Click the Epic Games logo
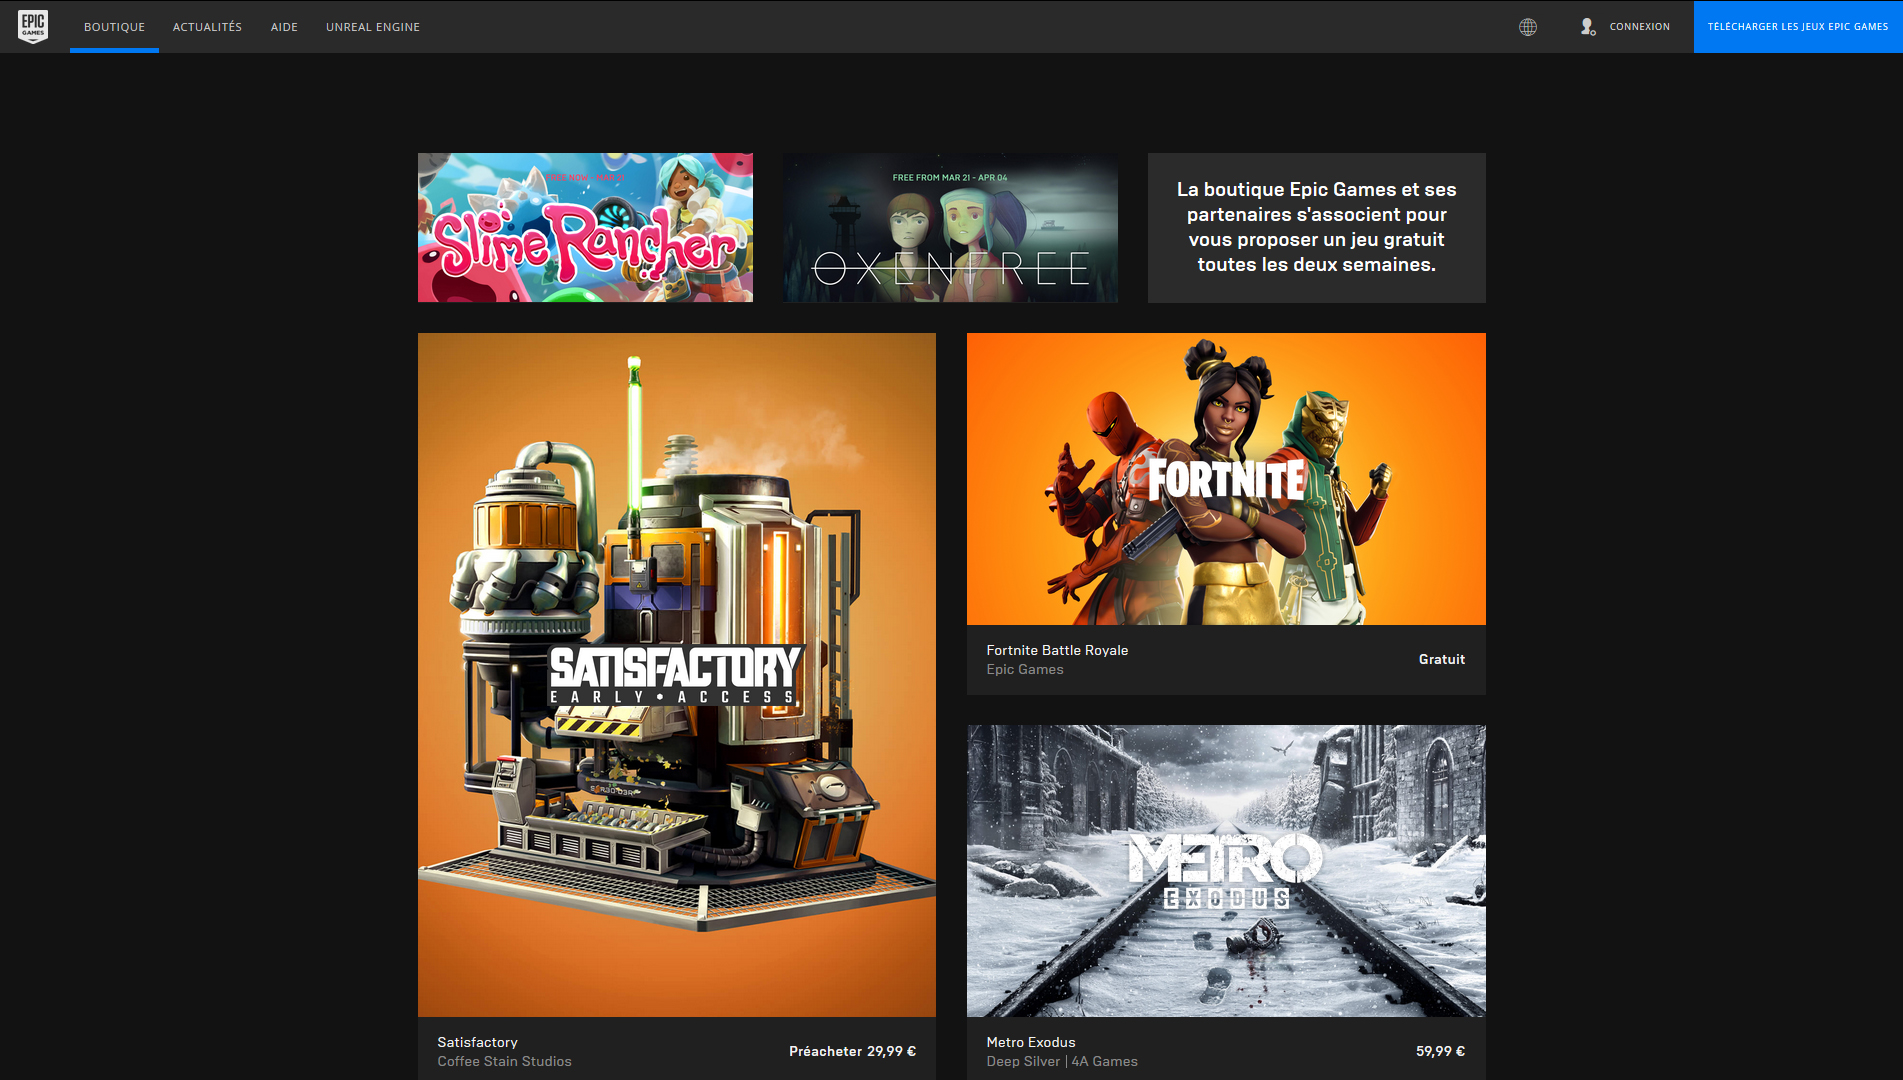Viewport: 1903px width, 1080px height. pyautogui.click(x=33, y=26)
